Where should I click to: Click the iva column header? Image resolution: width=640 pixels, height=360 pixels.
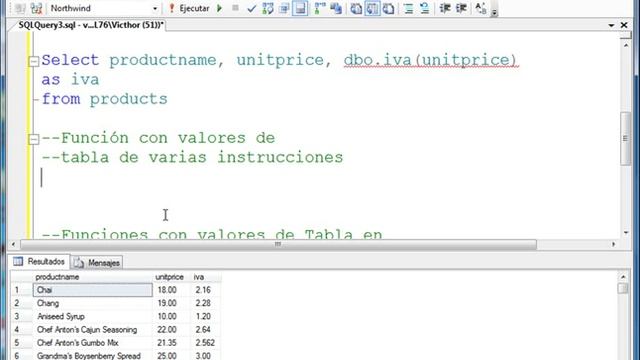pyautogui.click(x=206, y=277)
